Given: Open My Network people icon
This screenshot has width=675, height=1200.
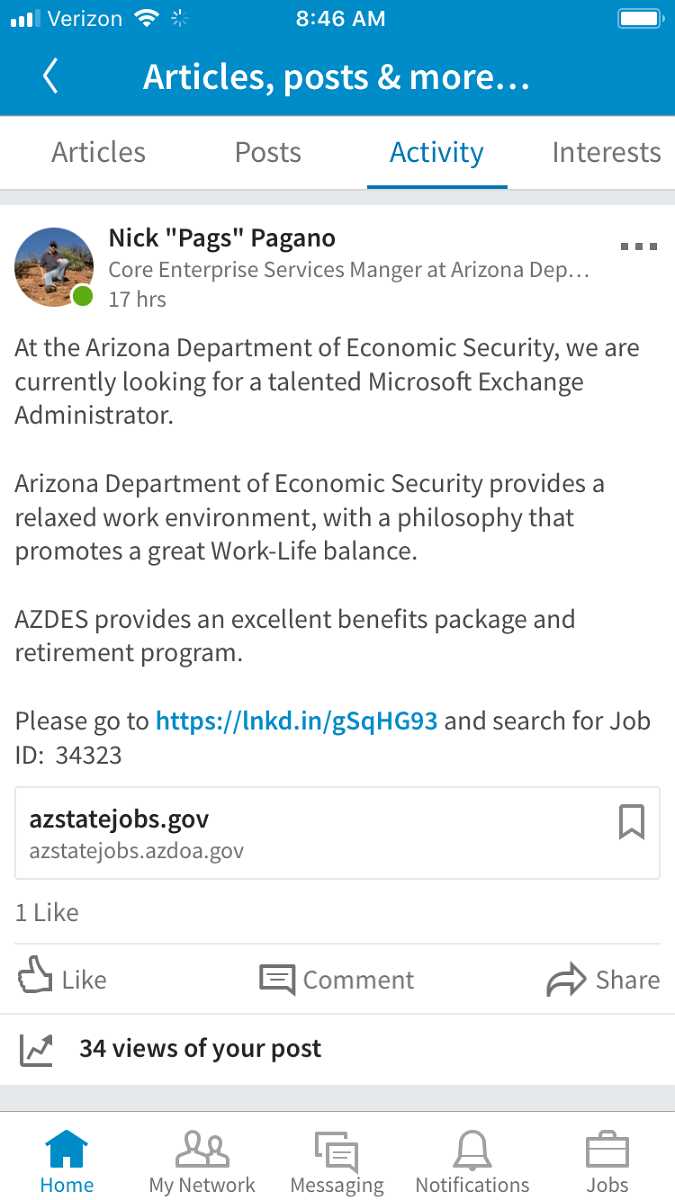Looking at the screenshot, I should coord(202,1162).
